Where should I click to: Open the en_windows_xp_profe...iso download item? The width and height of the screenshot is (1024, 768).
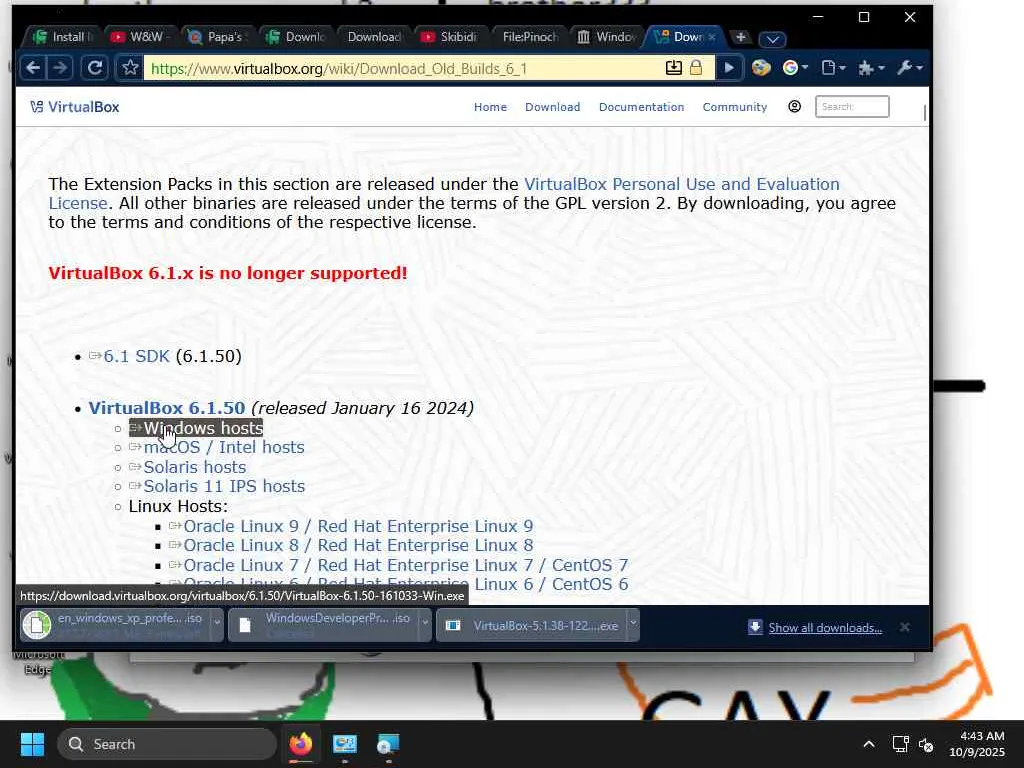tap(116, 625)
